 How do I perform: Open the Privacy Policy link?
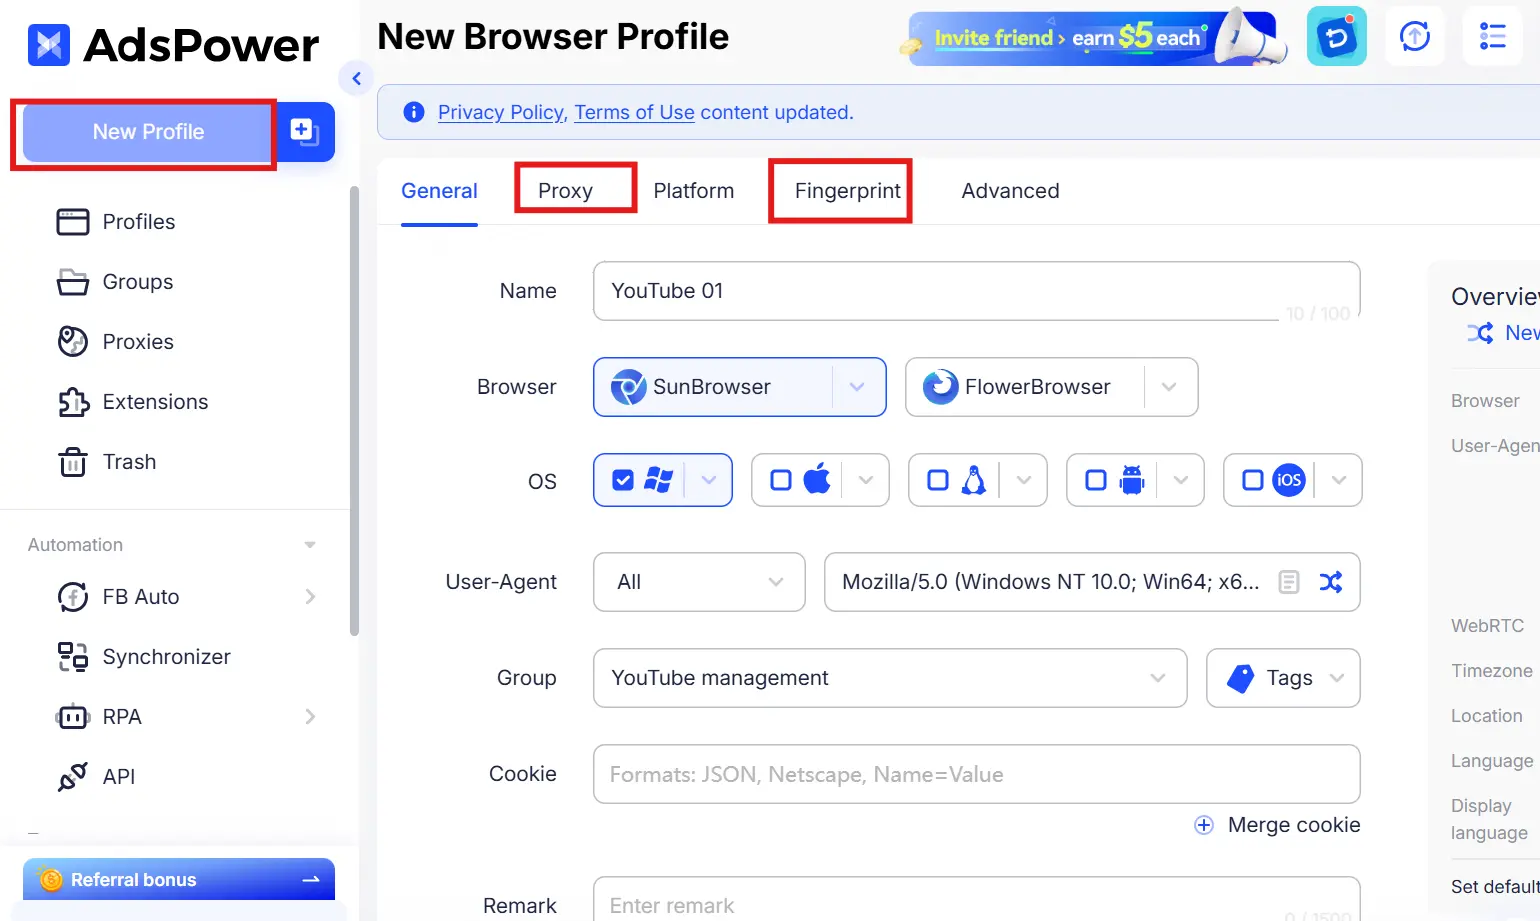click(501, 112)
